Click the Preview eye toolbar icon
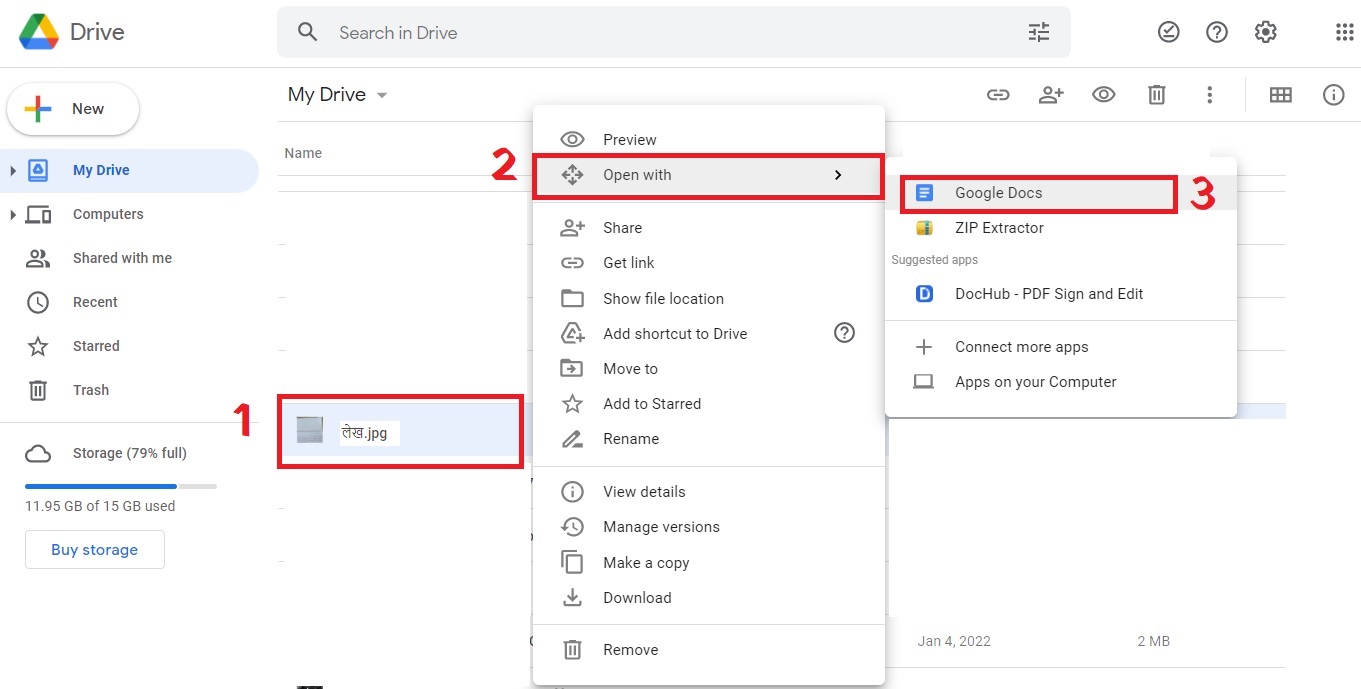Image resolution: width=1361 pixels, height=689 pixels. pyautogui.click(x=1104, y=95)
